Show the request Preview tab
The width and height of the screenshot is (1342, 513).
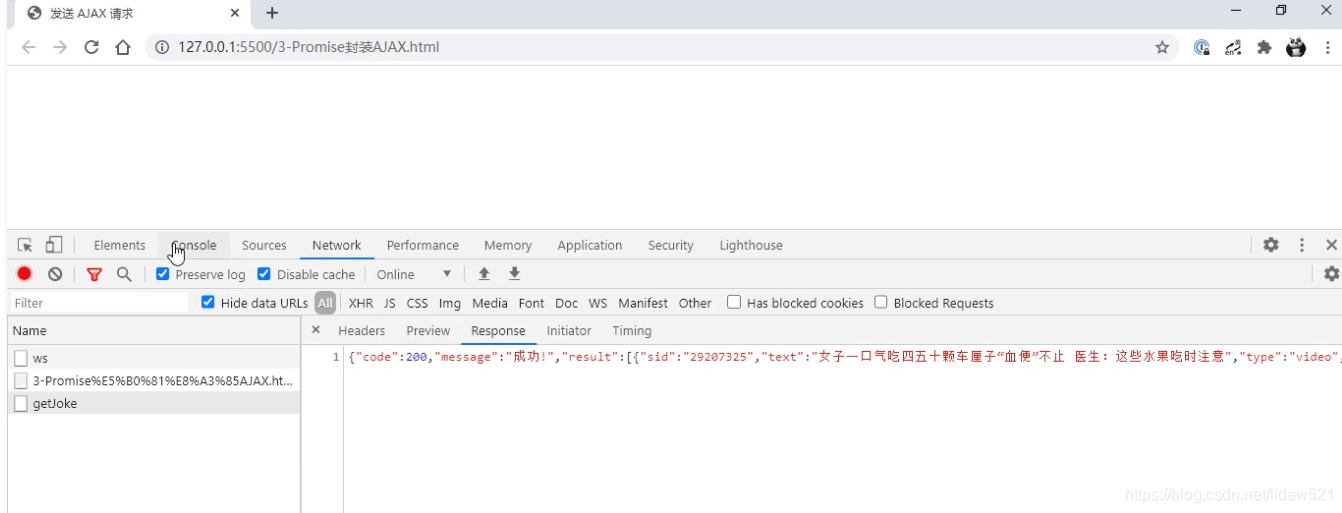[x=428, y=331]
